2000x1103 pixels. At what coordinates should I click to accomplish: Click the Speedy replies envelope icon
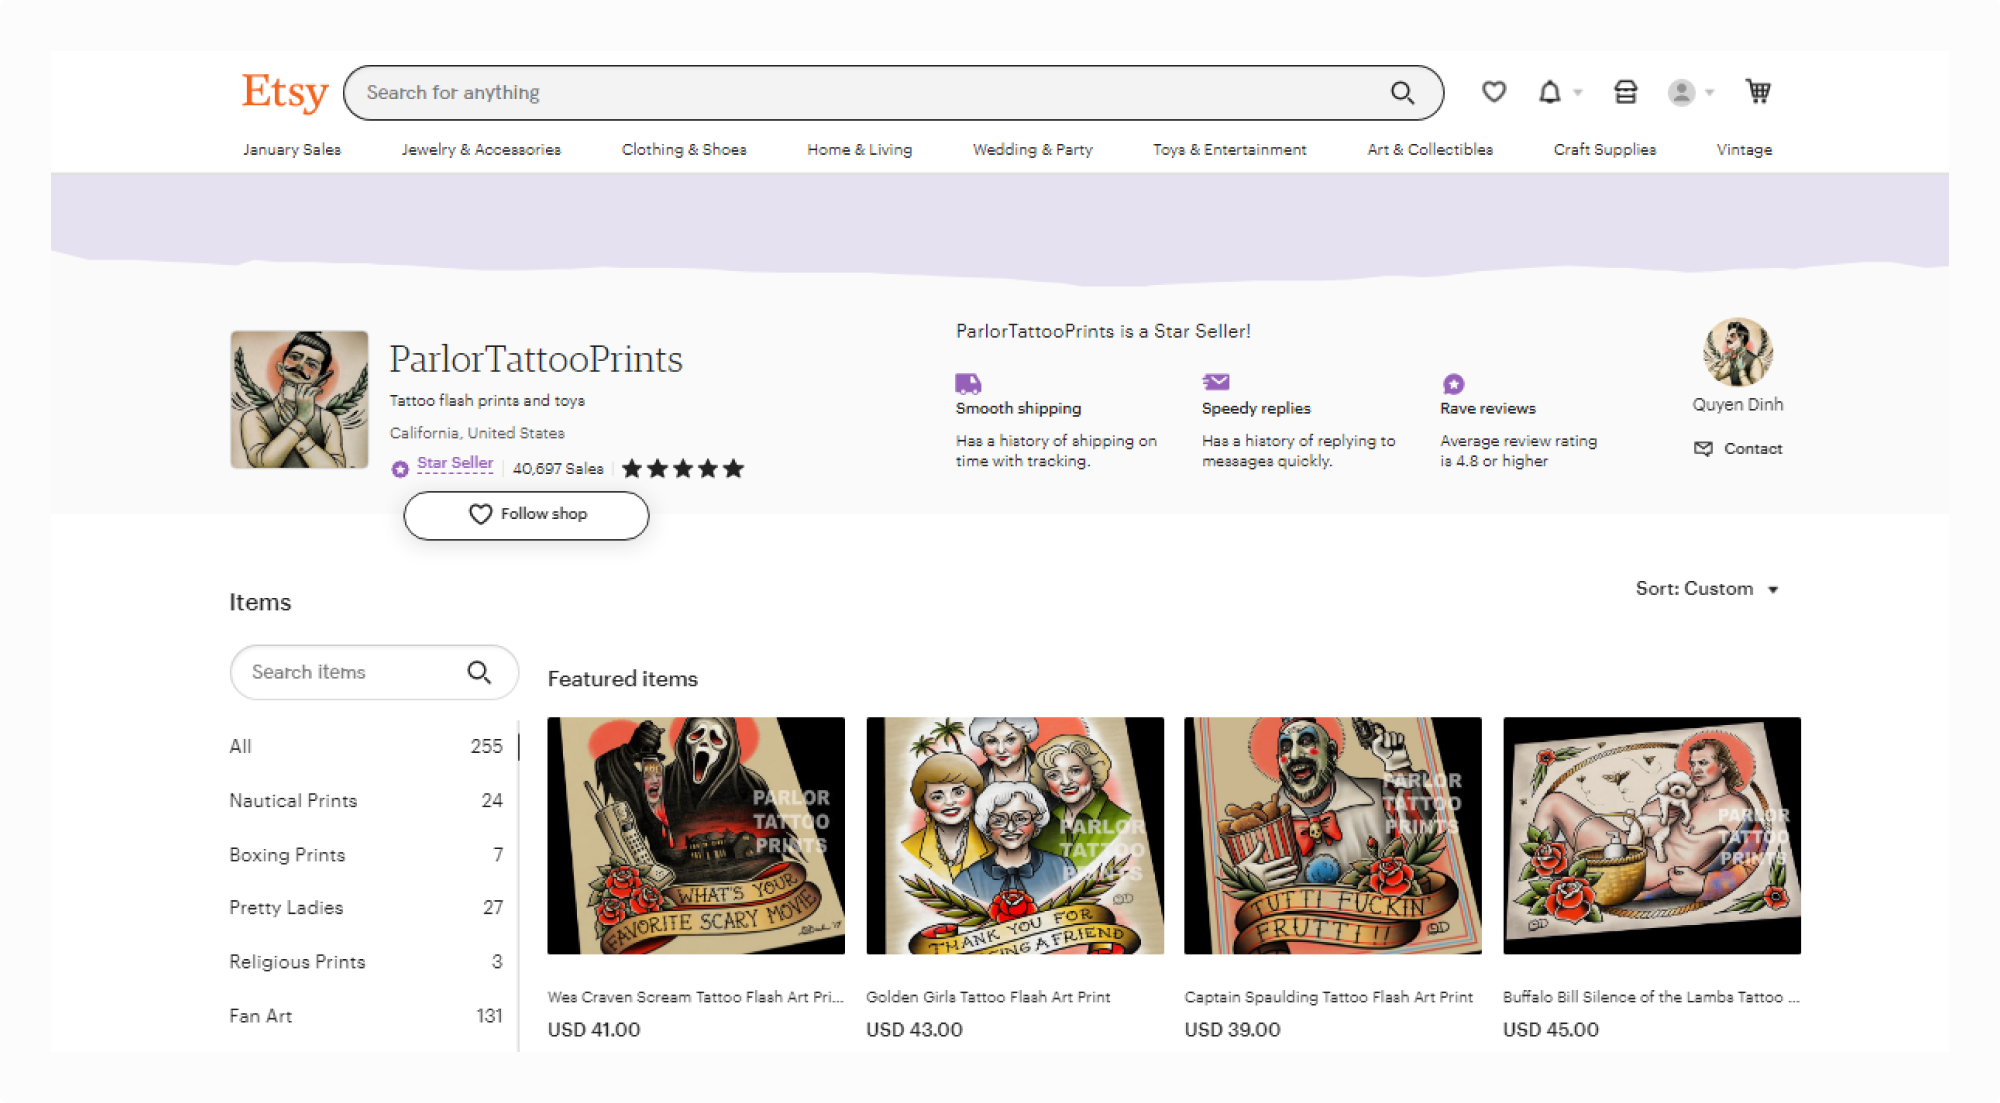(1216, 382)
